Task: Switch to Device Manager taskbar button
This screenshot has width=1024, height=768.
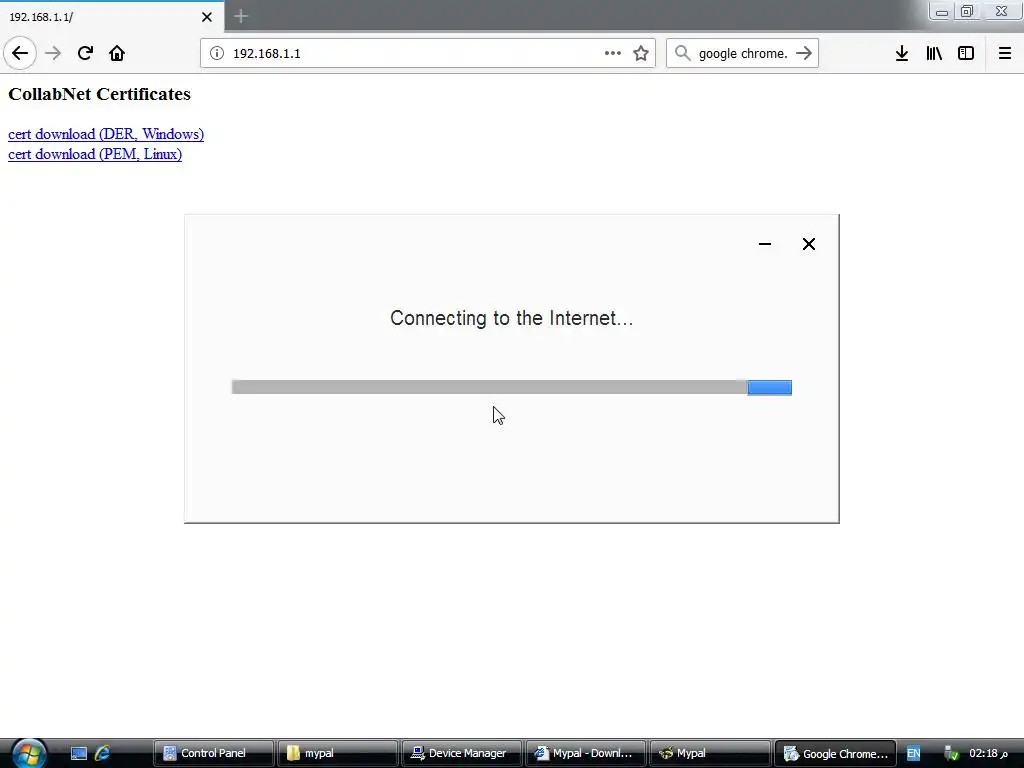Action: coord(461,753)
